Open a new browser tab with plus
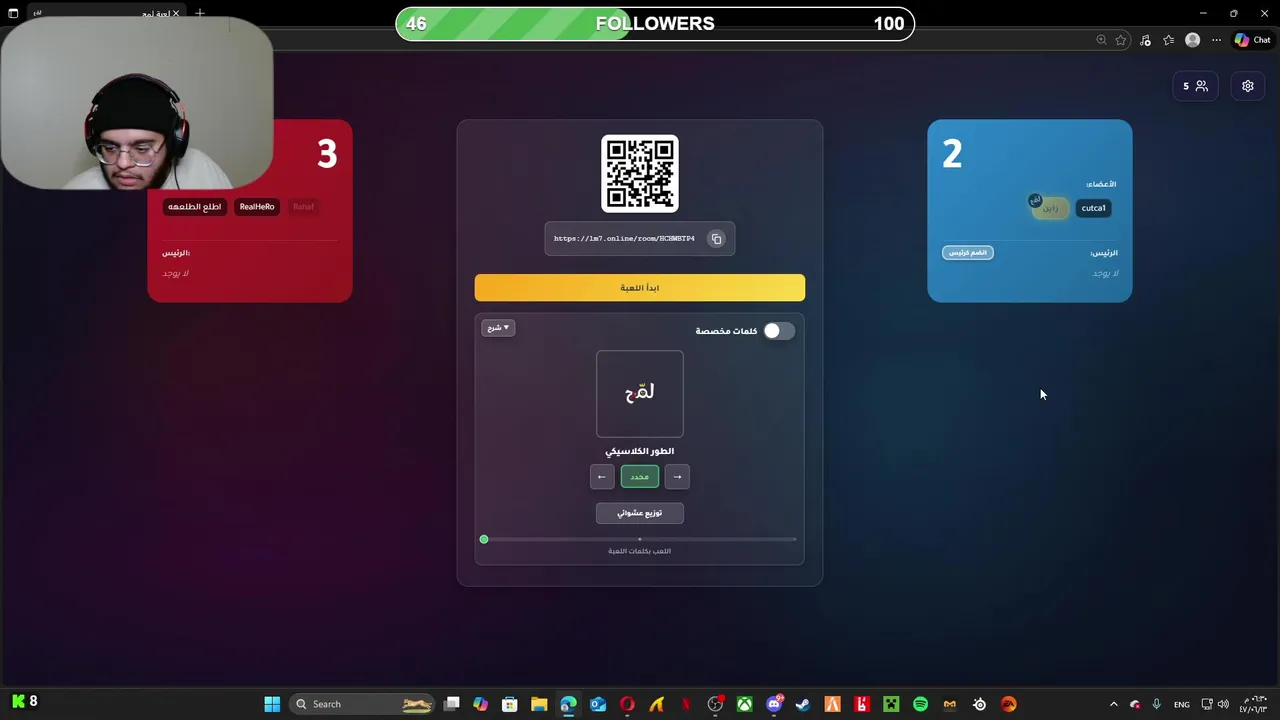The image size is (1280, 720). (x=200, y=13)
